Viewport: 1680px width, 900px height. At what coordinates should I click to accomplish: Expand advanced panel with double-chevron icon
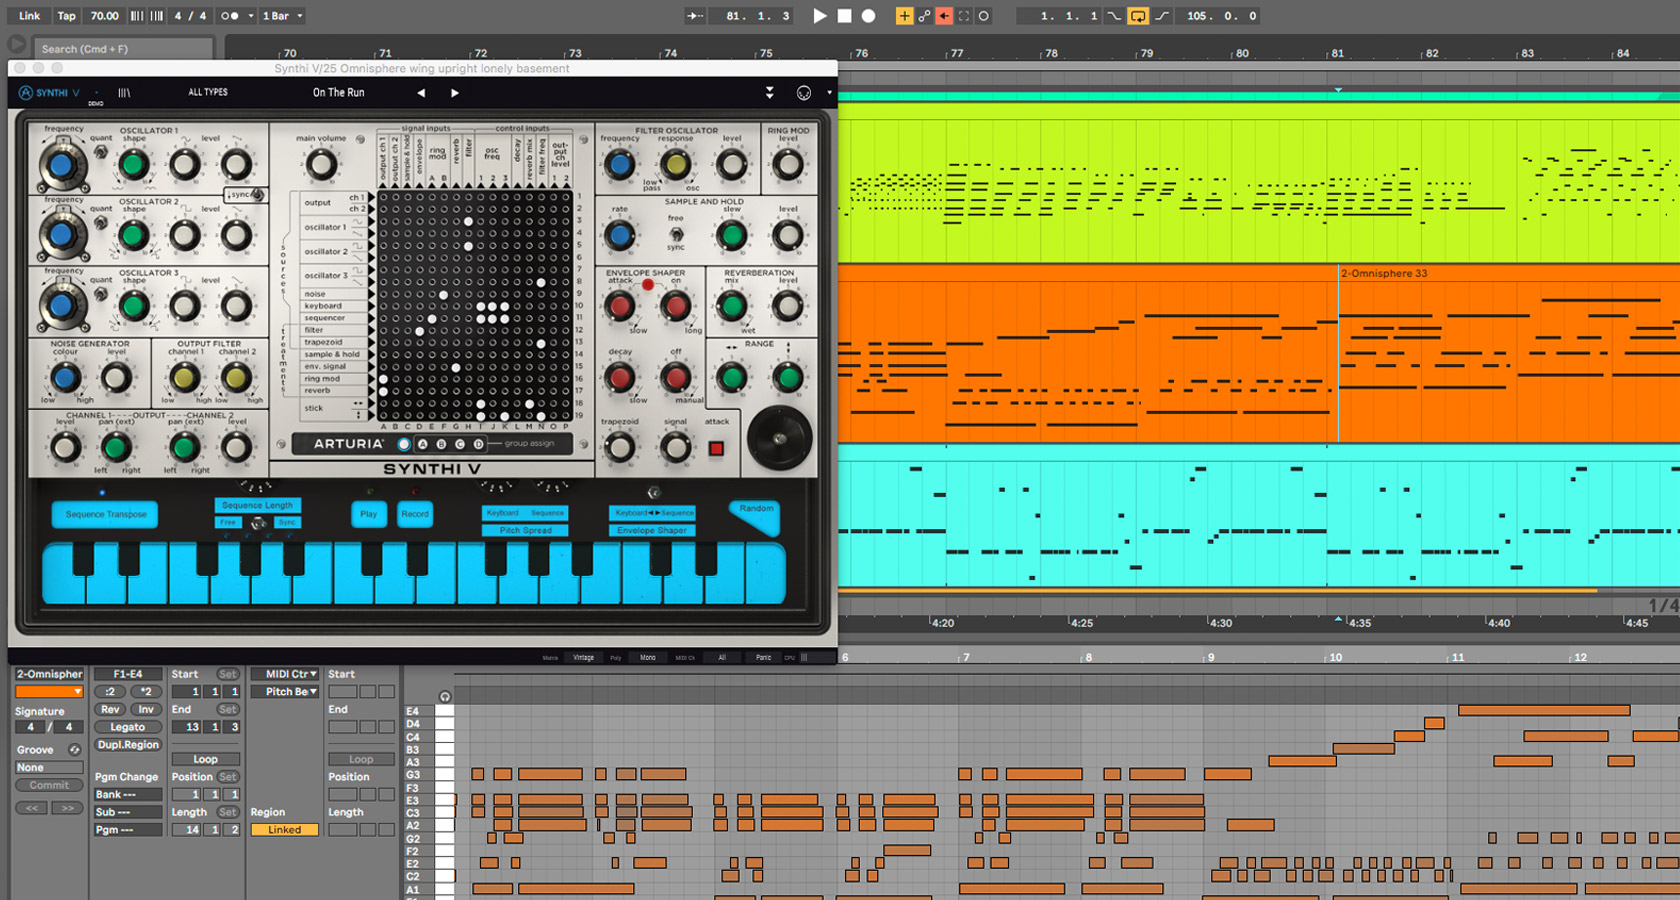point(769,93)
